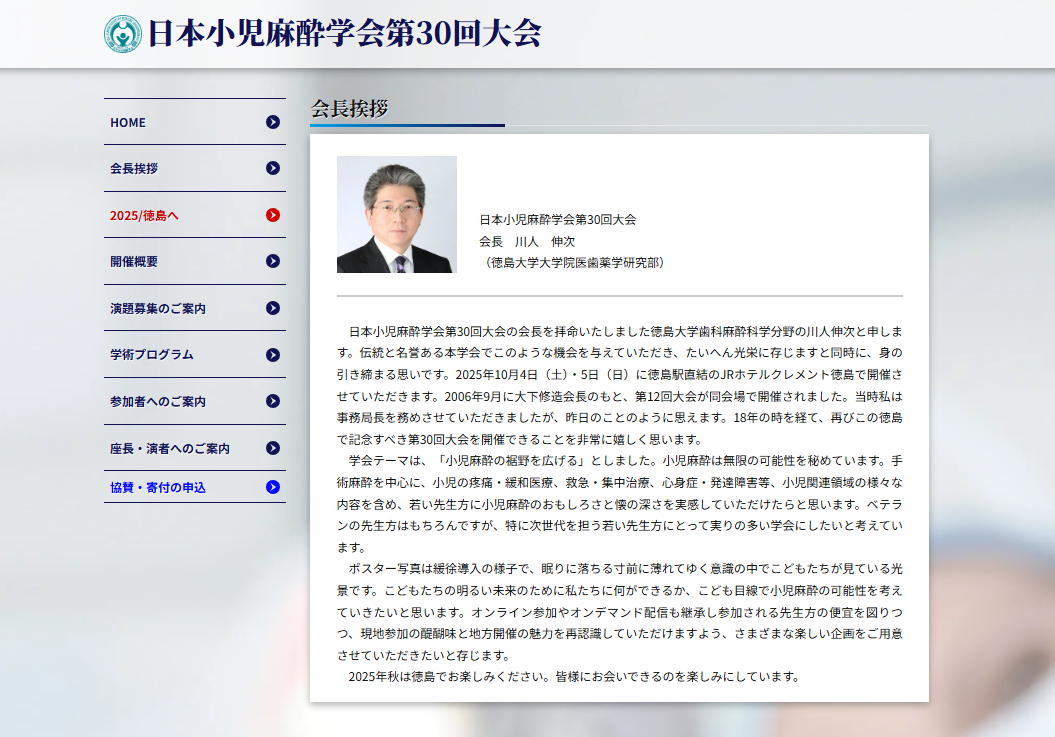Click the red arrow icon beside 2025/徳島へ
This screenshot has height=737, width=1055.
pyautogui.click(x=272, y=215)
